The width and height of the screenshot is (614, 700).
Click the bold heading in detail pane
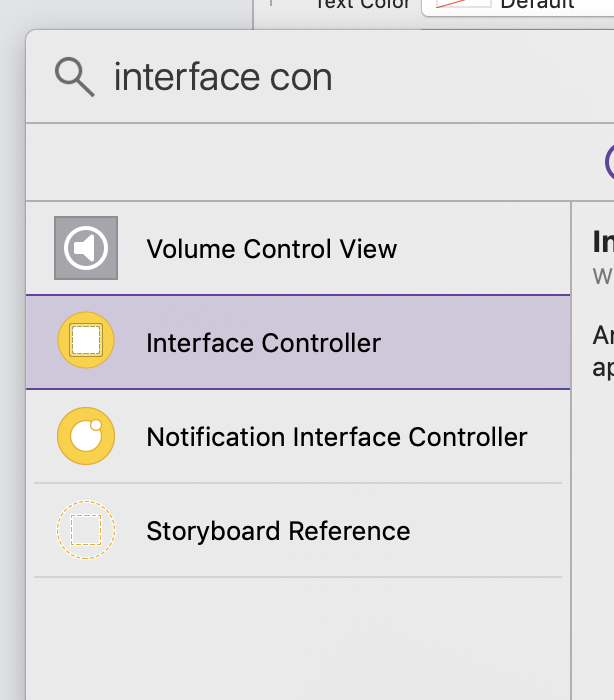pos(603,242)
